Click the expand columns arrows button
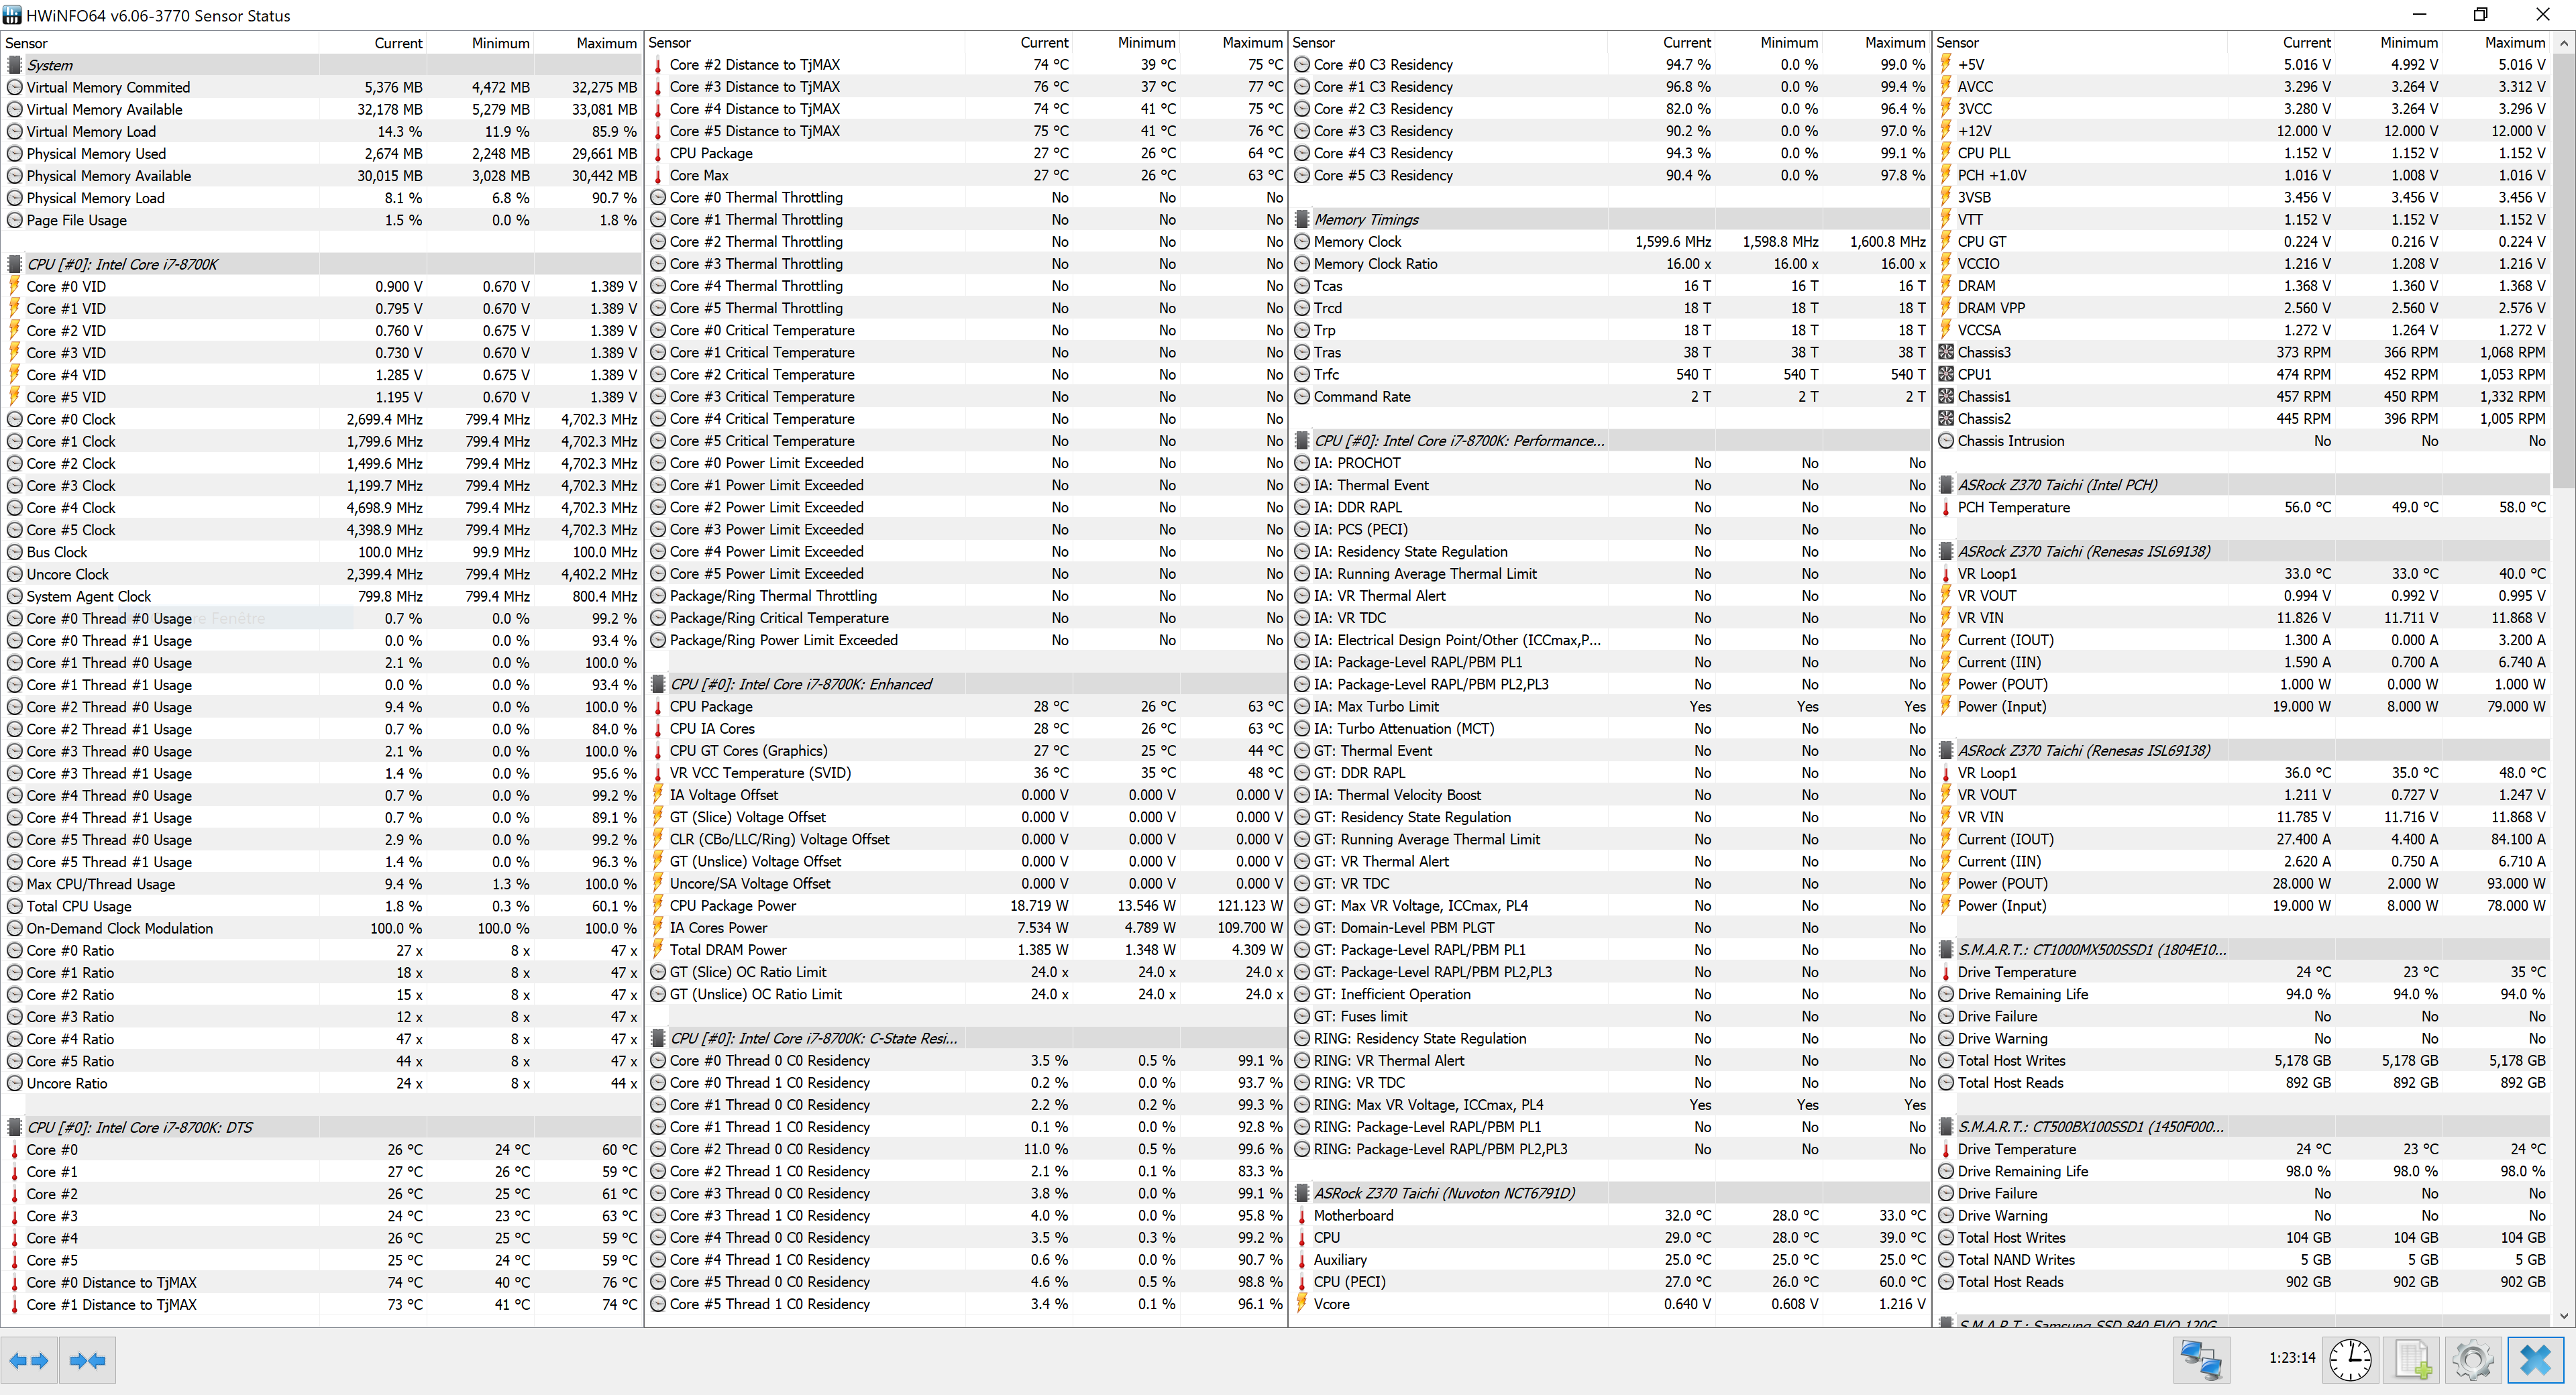Viewport: 2576px width, 1395px height. (29, 1360)
